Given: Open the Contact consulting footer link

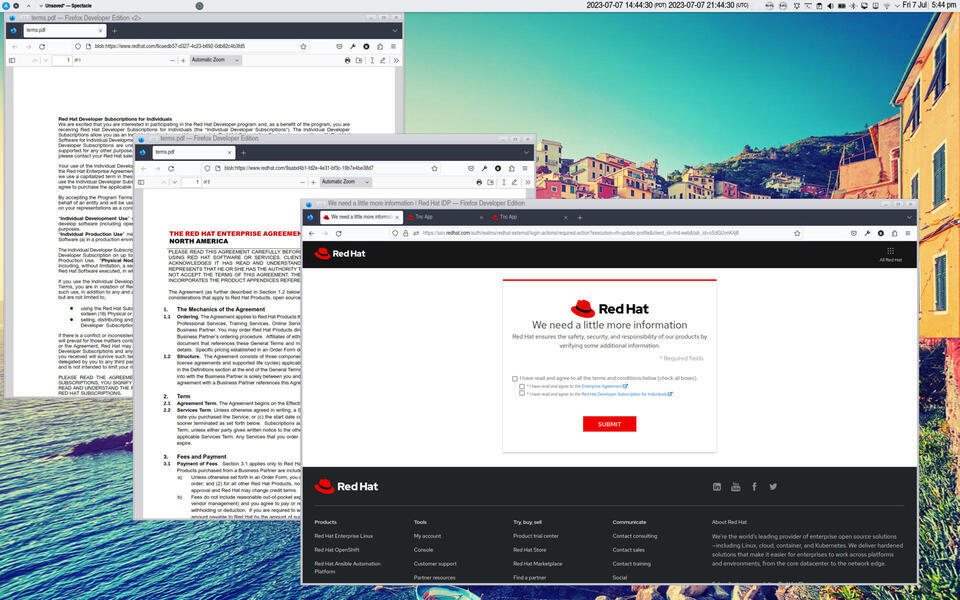Looking at the screenshot, I should pos(635,536).
